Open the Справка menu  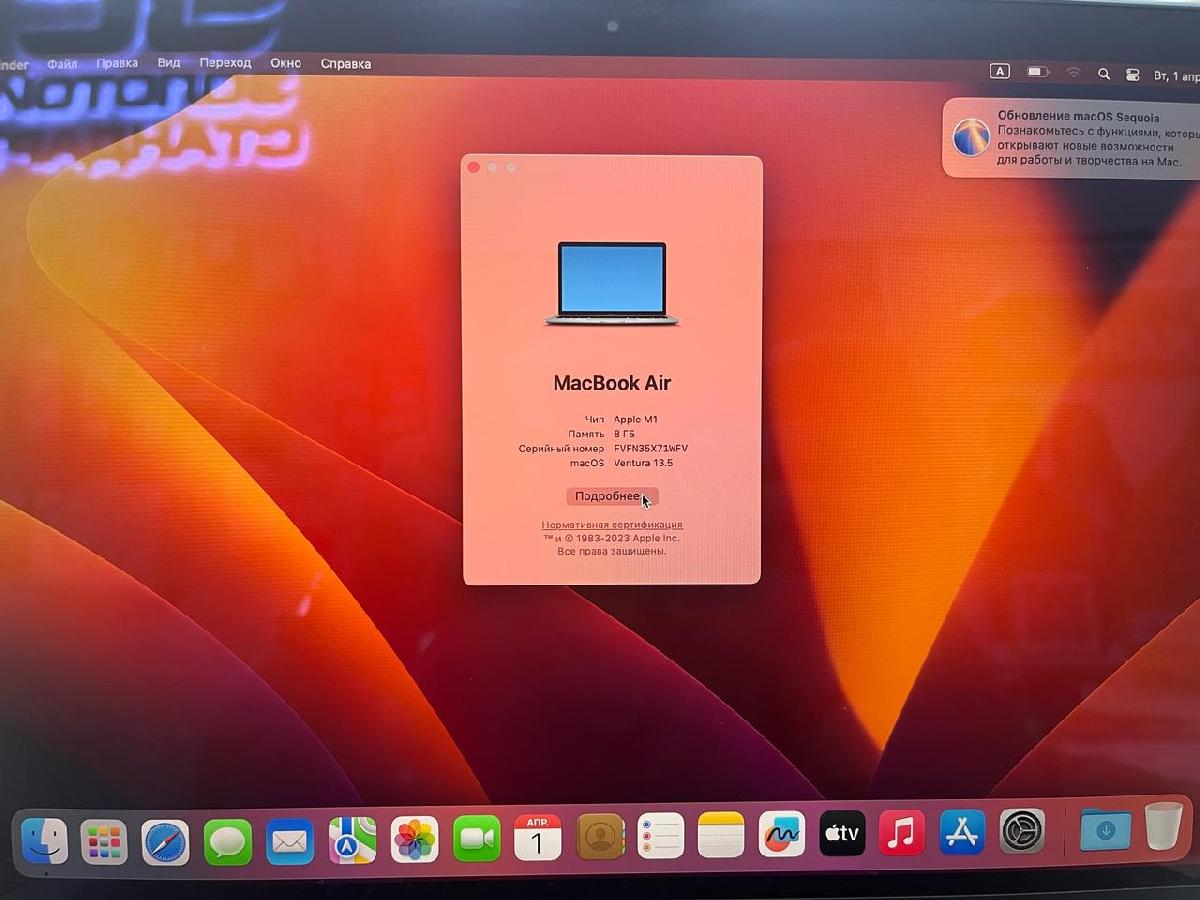[346, 64]
